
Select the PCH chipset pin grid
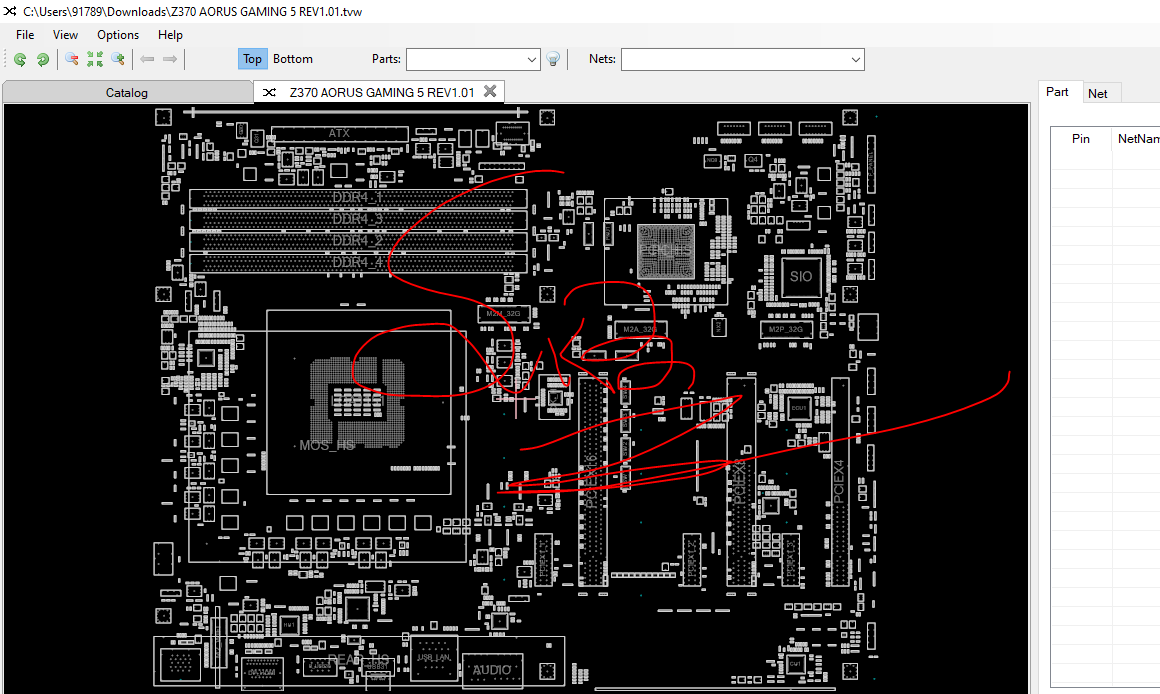point(666,251)
